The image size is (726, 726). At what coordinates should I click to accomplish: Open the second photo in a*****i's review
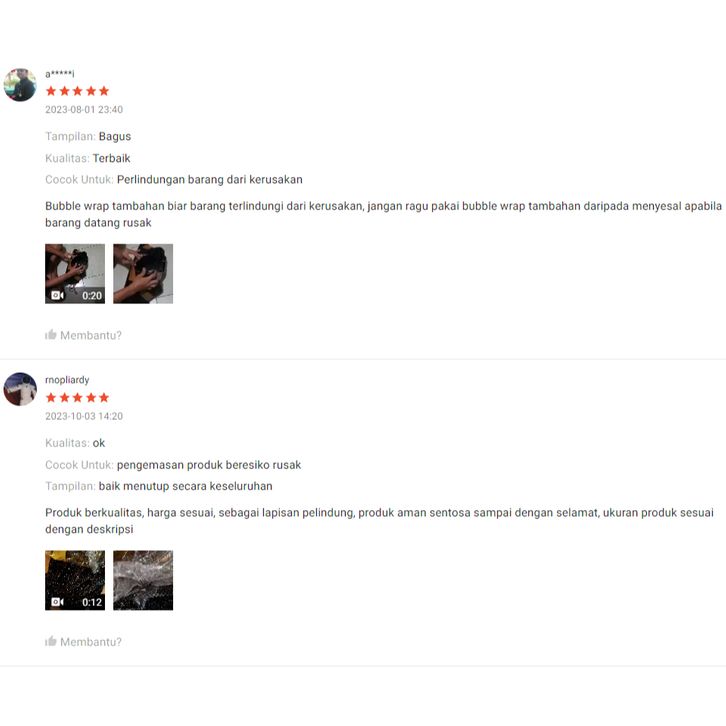point(143,274)
